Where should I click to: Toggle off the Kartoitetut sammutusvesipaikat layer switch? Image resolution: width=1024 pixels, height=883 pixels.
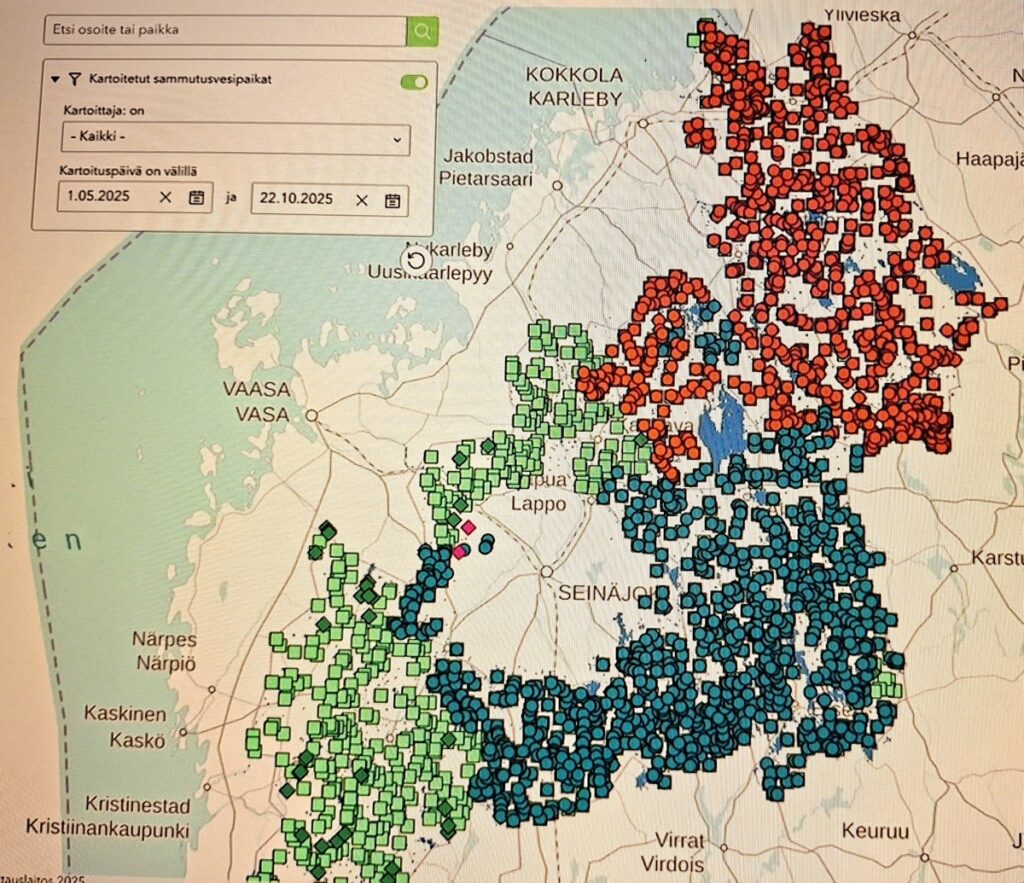point(414,82)
